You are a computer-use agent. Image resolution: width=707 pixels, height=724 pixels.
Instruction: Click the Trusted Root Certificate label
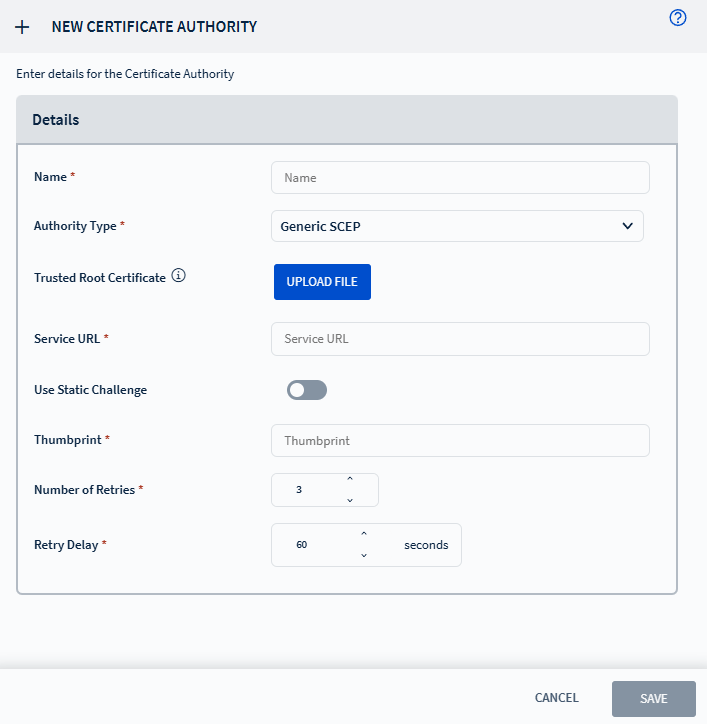coord(100,278)
